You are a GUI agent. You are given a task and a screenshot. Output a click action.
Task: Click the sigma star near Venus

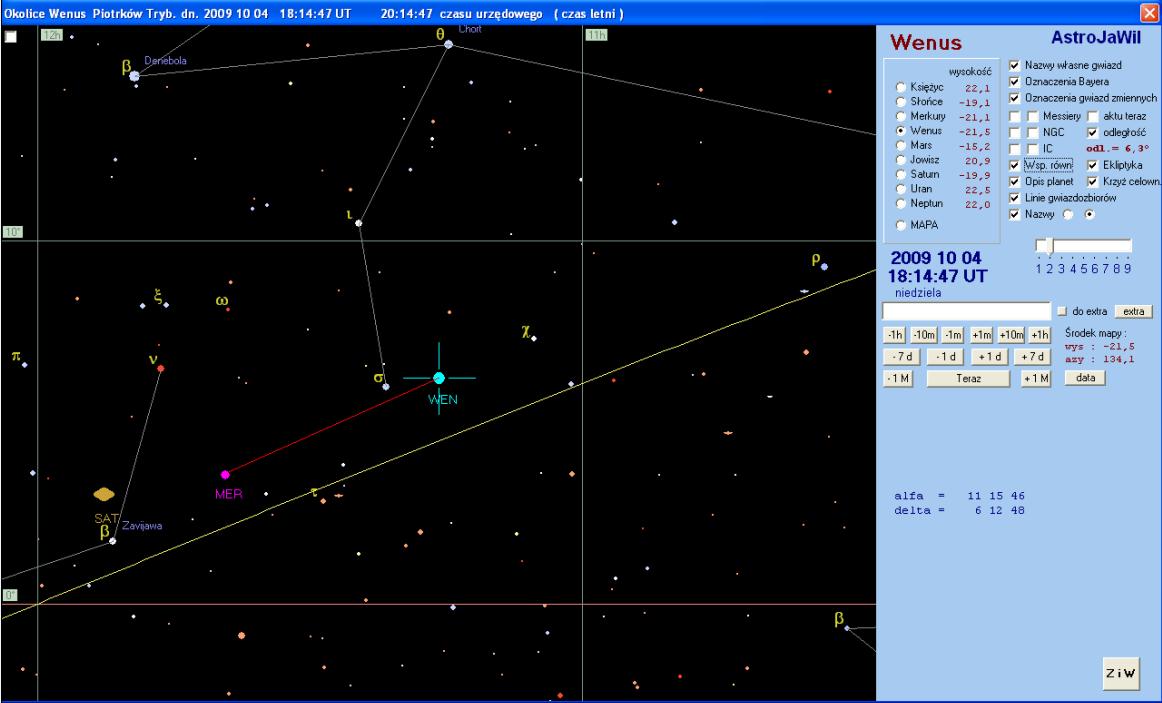tap(385, 386)
